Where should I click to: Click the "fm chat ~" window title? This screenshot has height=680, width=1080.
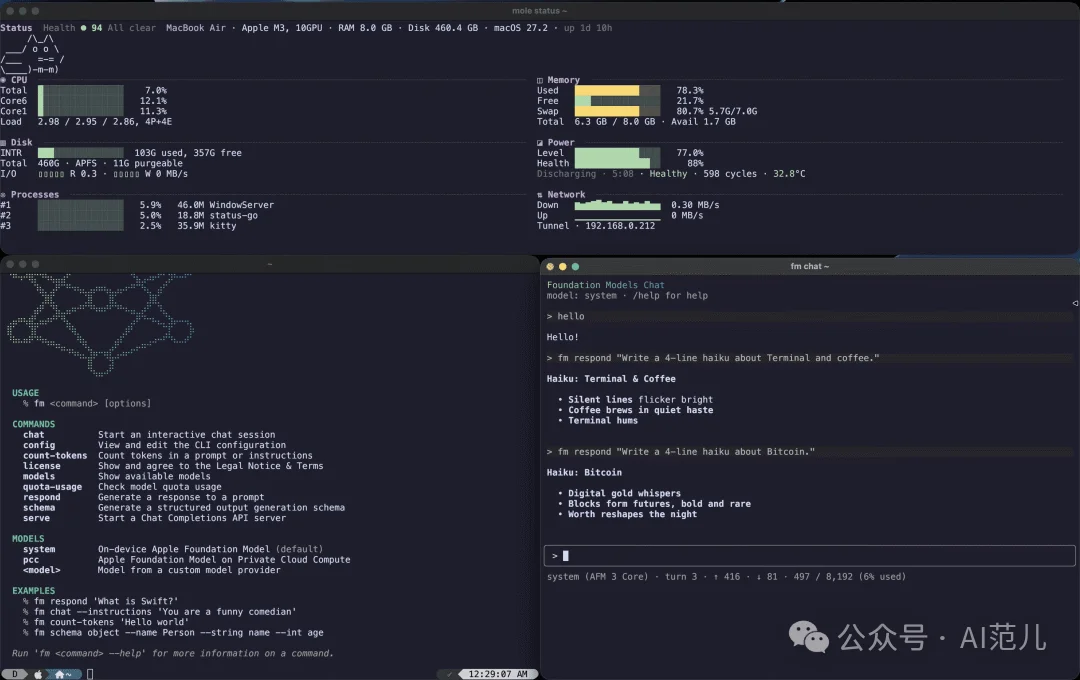809,267
